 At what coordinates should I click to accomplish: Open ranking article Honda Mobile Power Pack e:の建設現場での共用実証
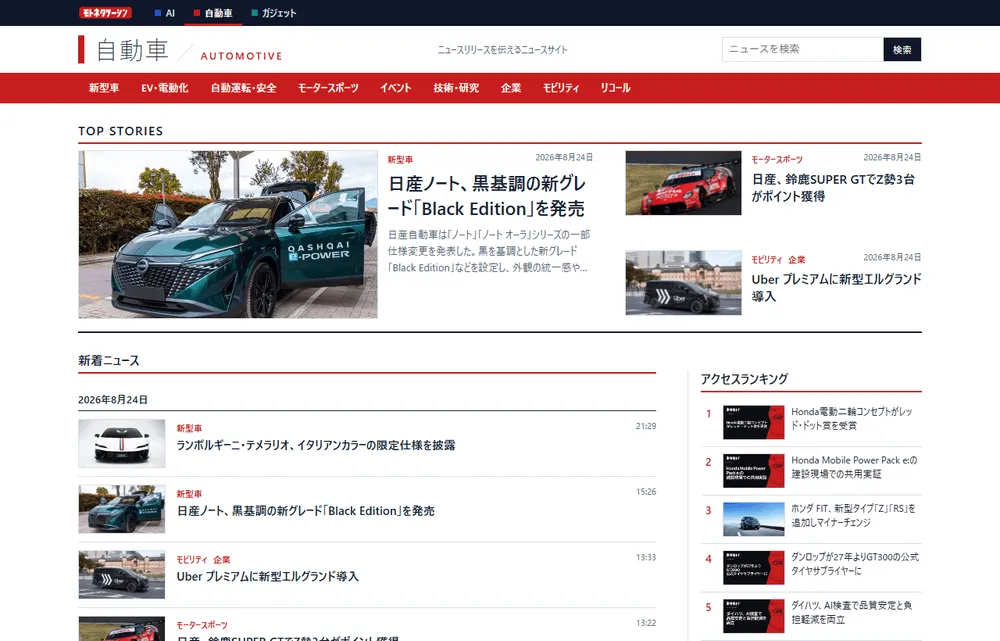tap(854, 467)
